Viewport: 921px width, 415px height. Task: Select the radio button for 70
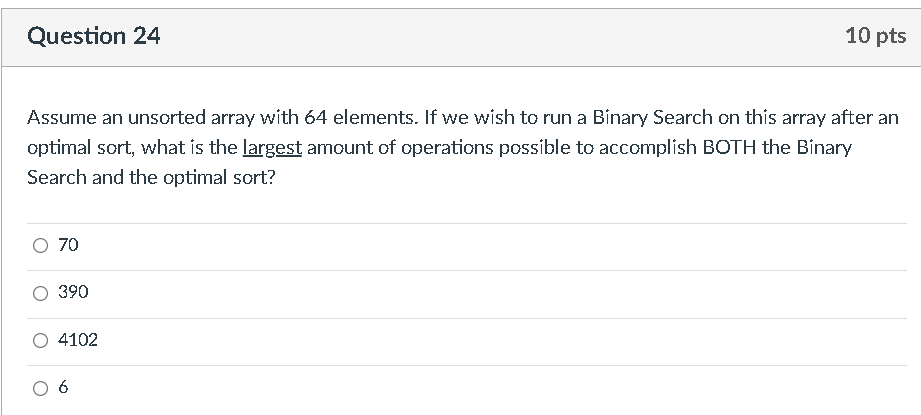40,245
